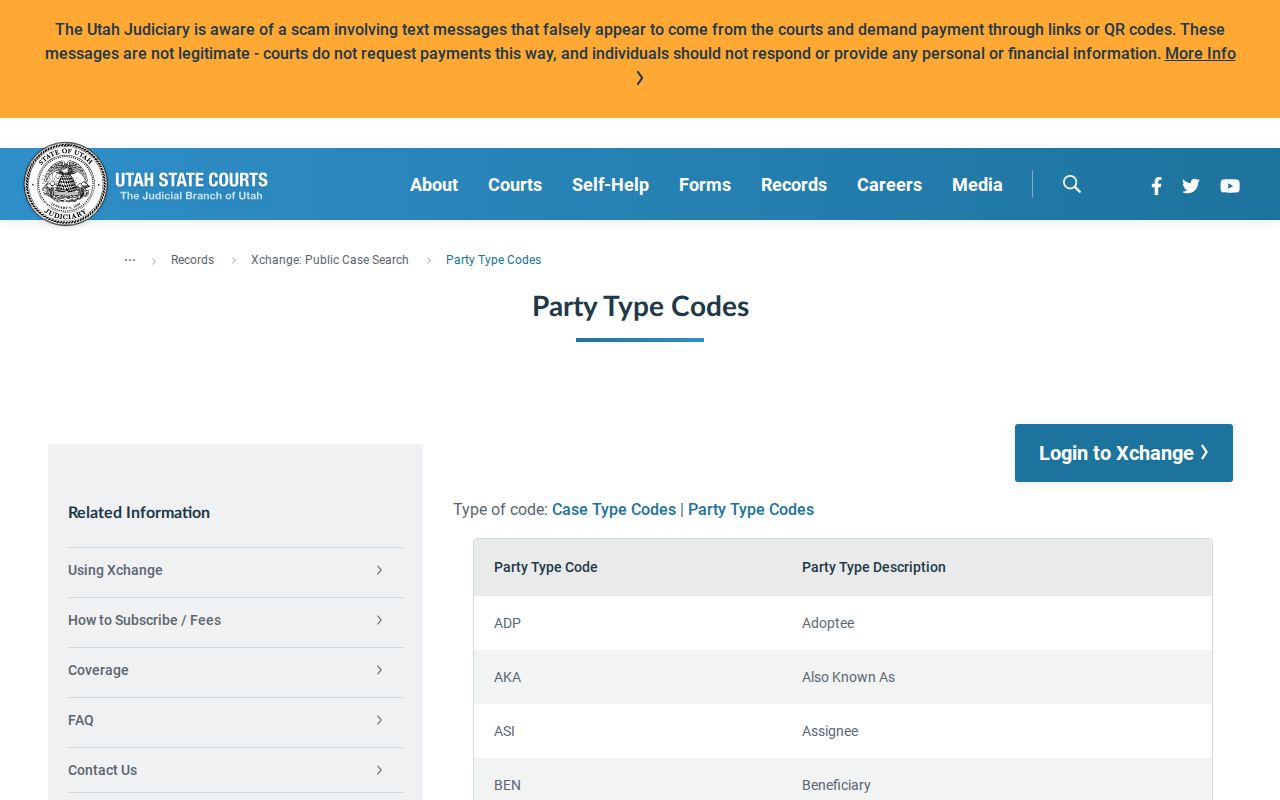
Task: Click the Login to Xchange button
Action: (1124, 453)
